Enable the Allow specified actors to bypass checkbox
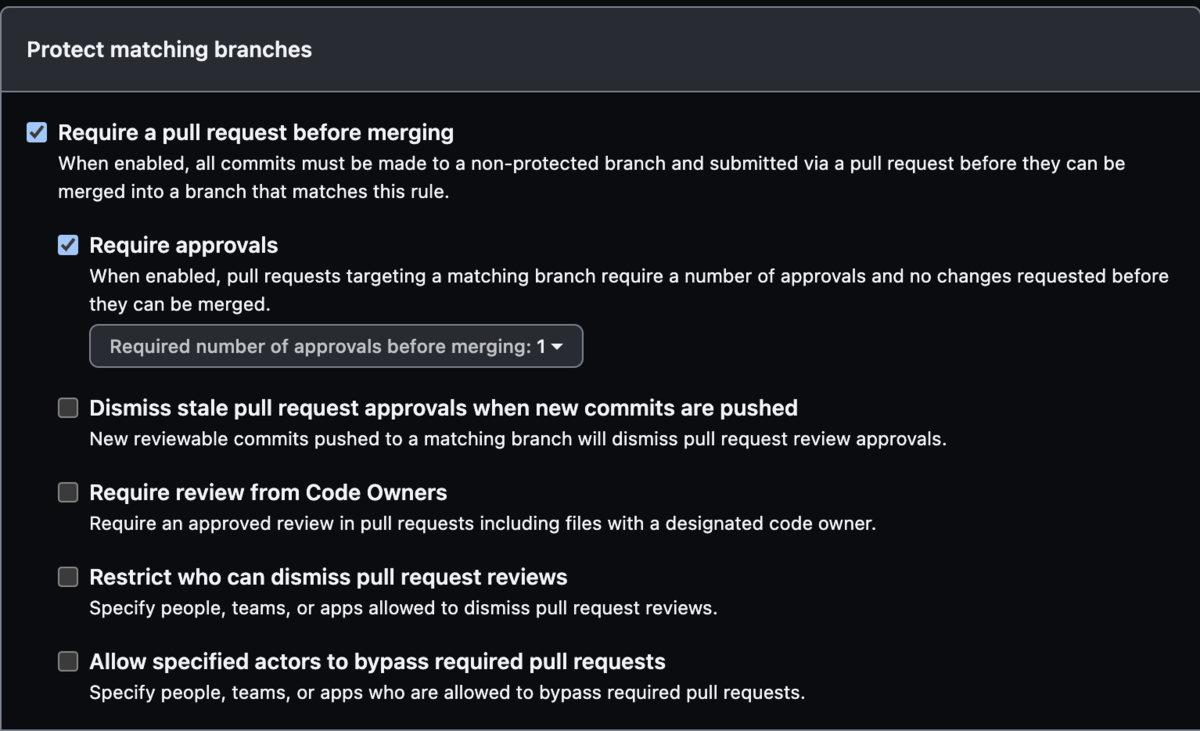The width and height of the screenshot is (1200, 731). click(68, 661)
